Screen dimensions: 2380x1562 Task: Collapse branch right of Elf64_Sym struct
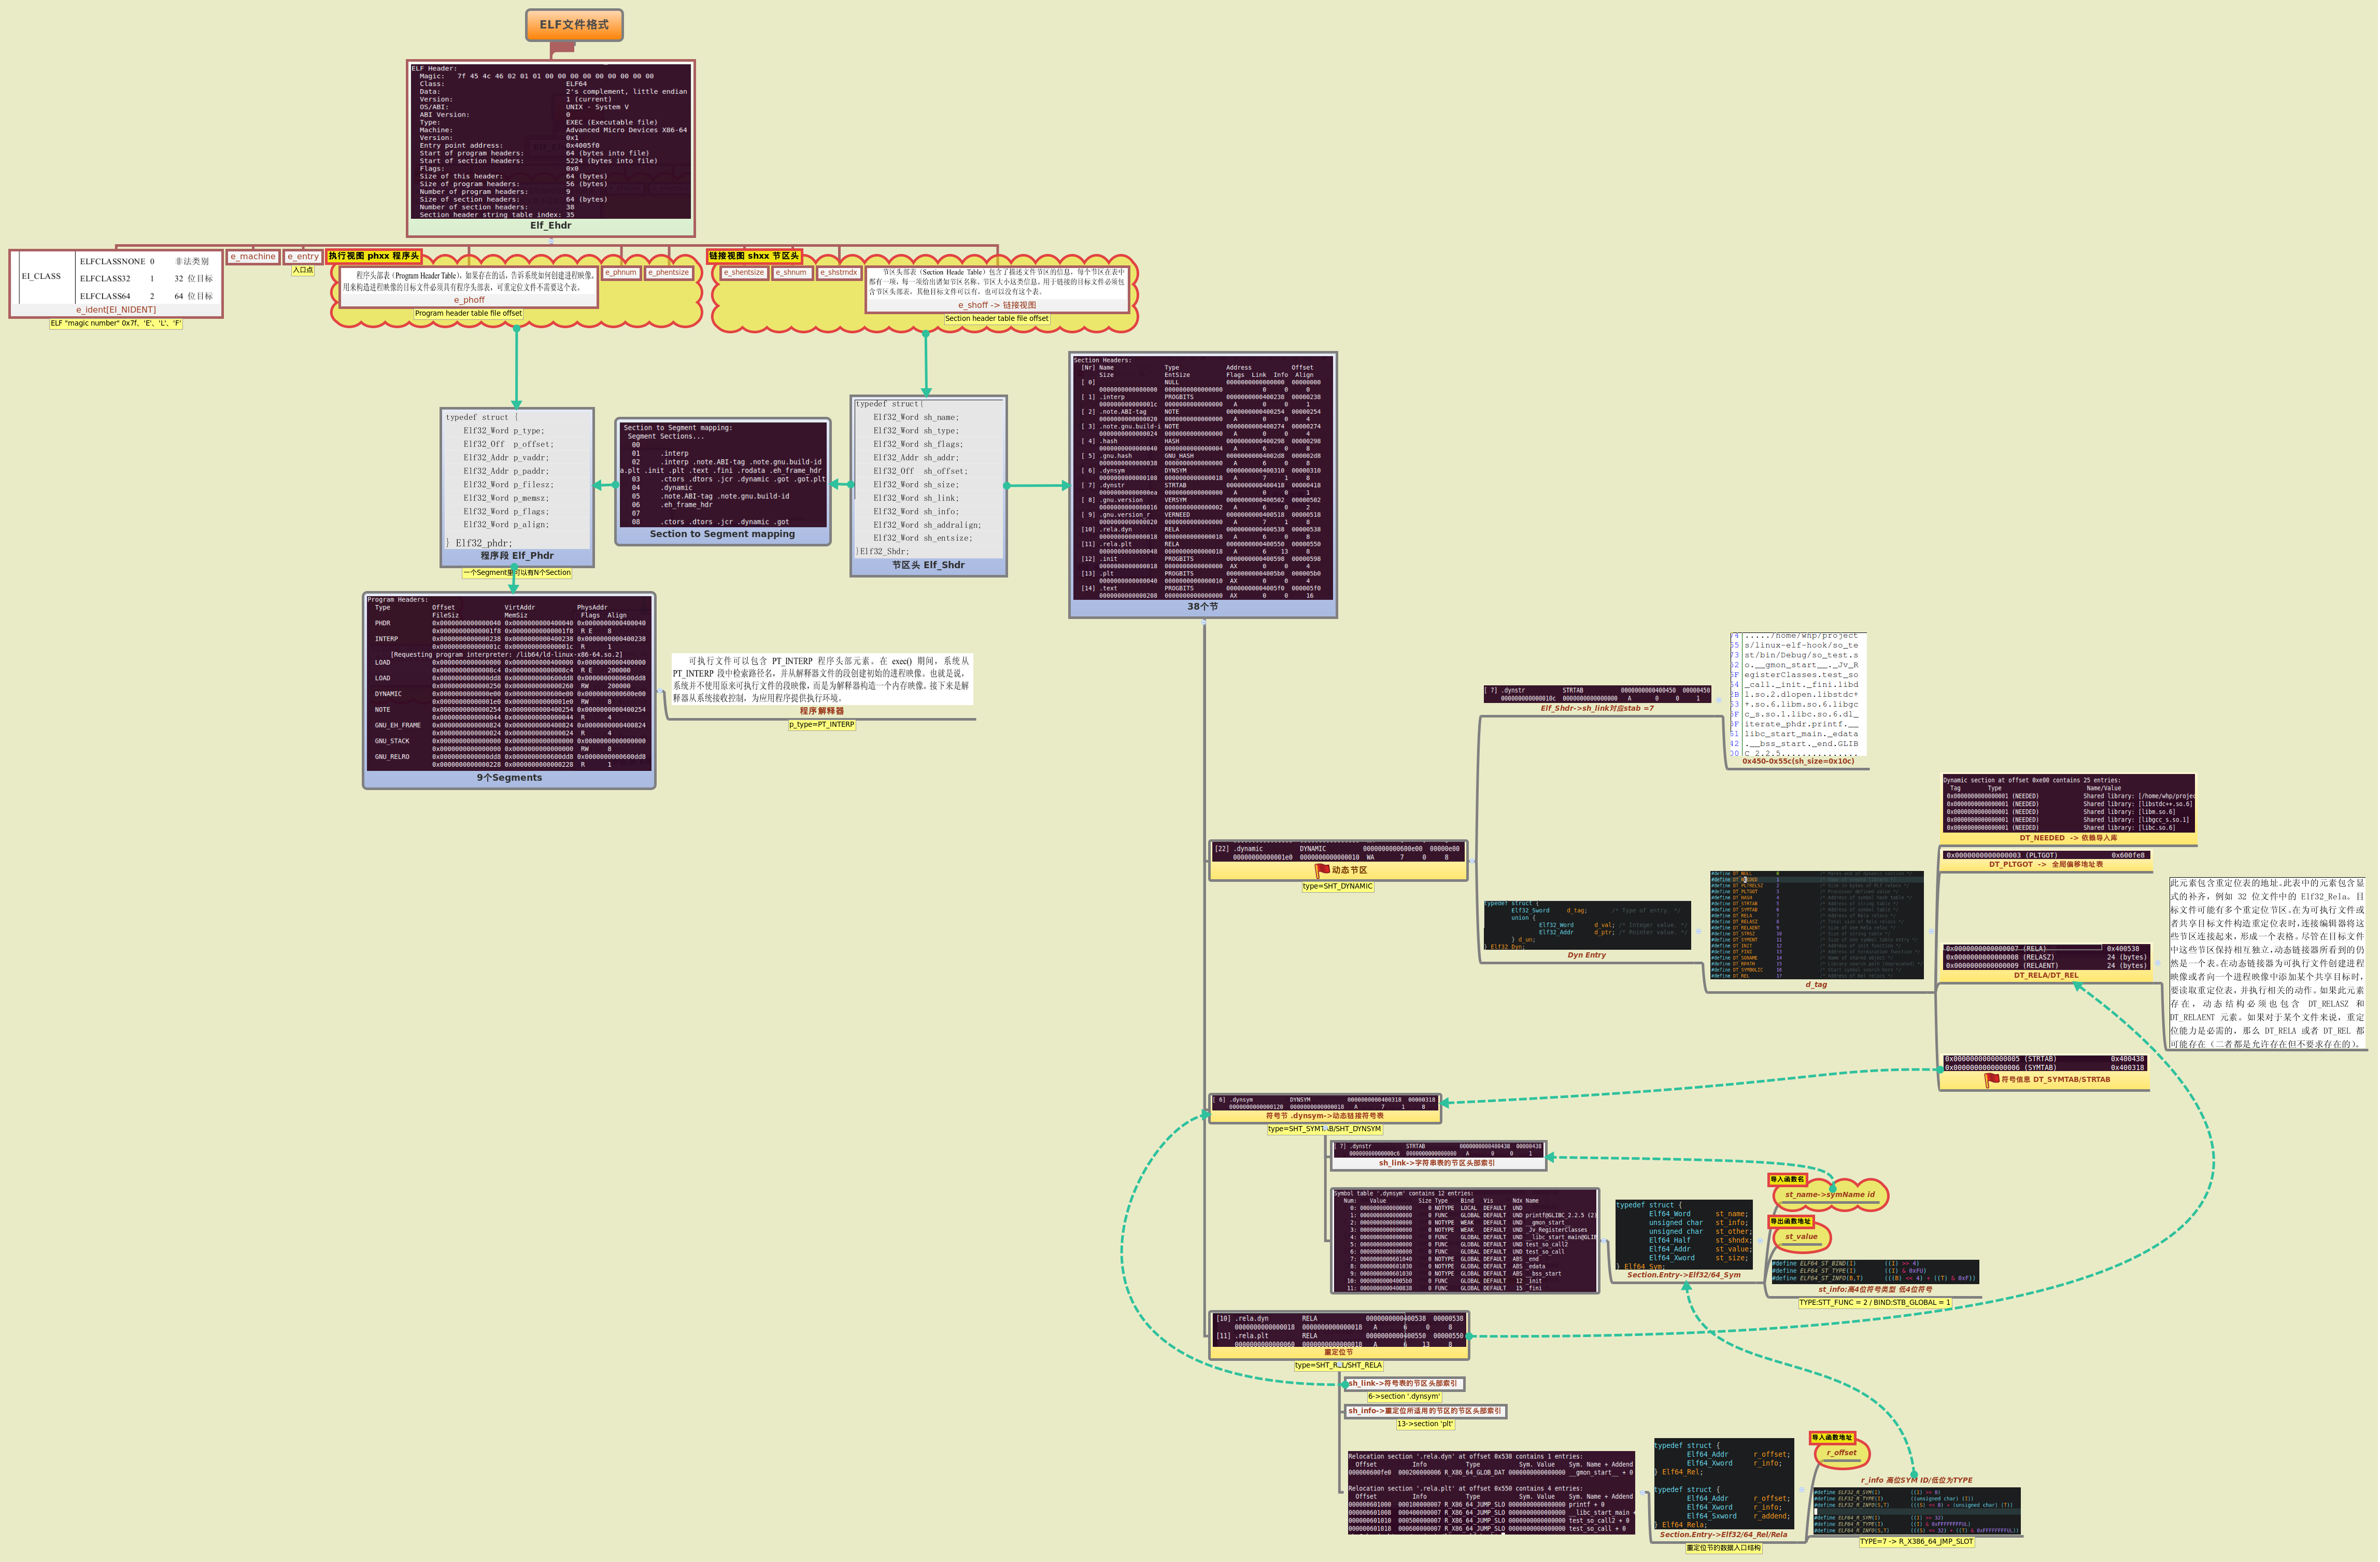coord(1760,1240)
